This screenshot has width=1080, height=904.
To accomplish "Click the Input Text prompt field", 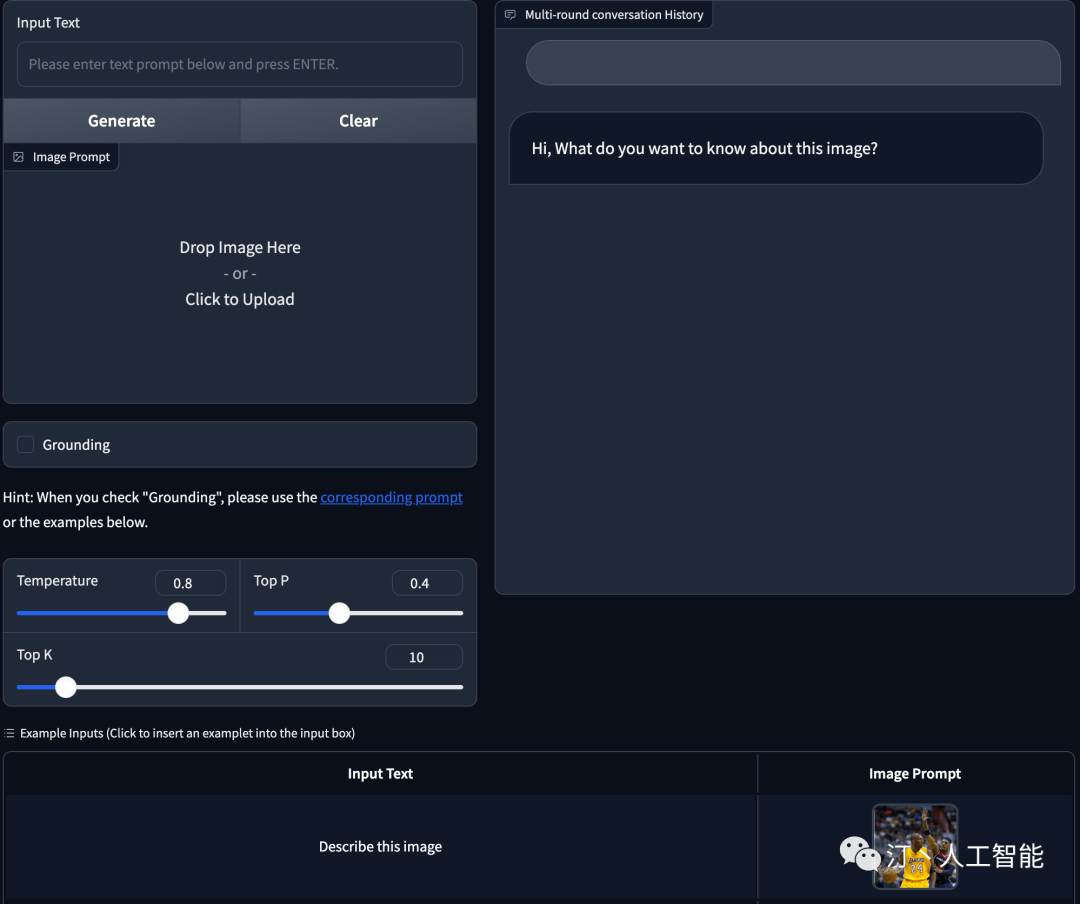I will pos(240,64).
